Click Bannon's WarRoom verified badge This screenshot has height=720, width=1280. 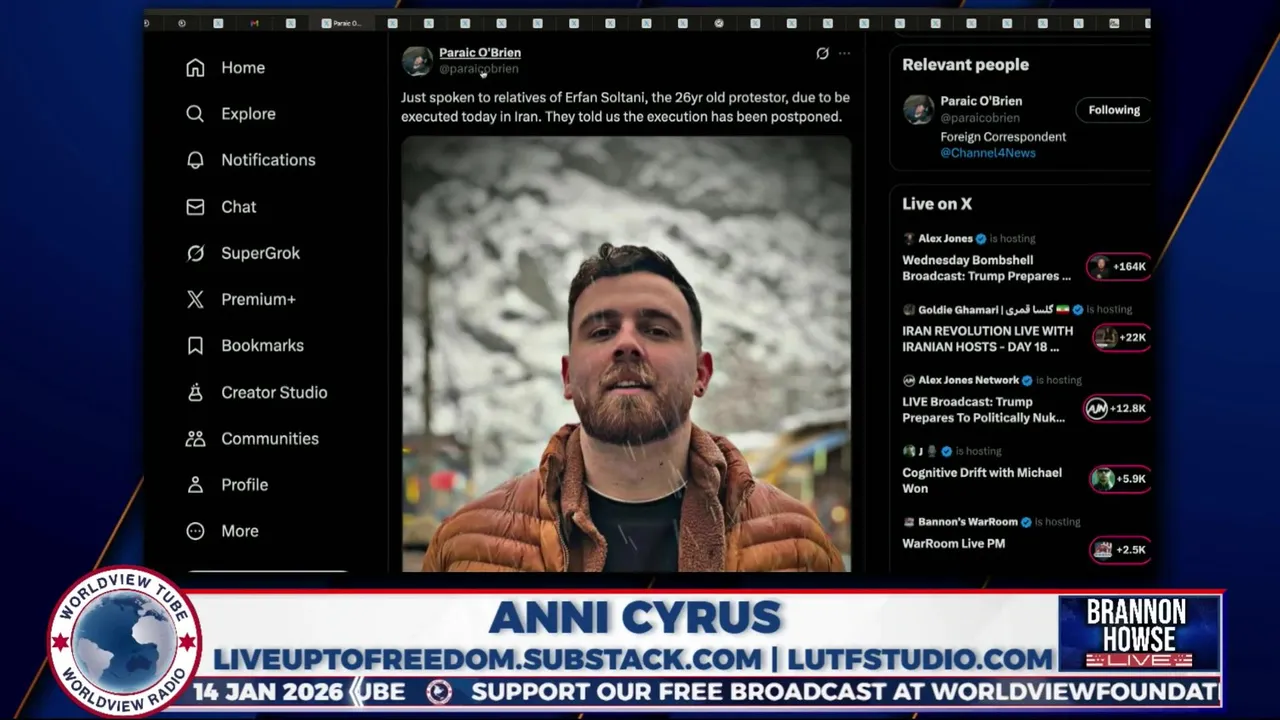[1026, 522]
